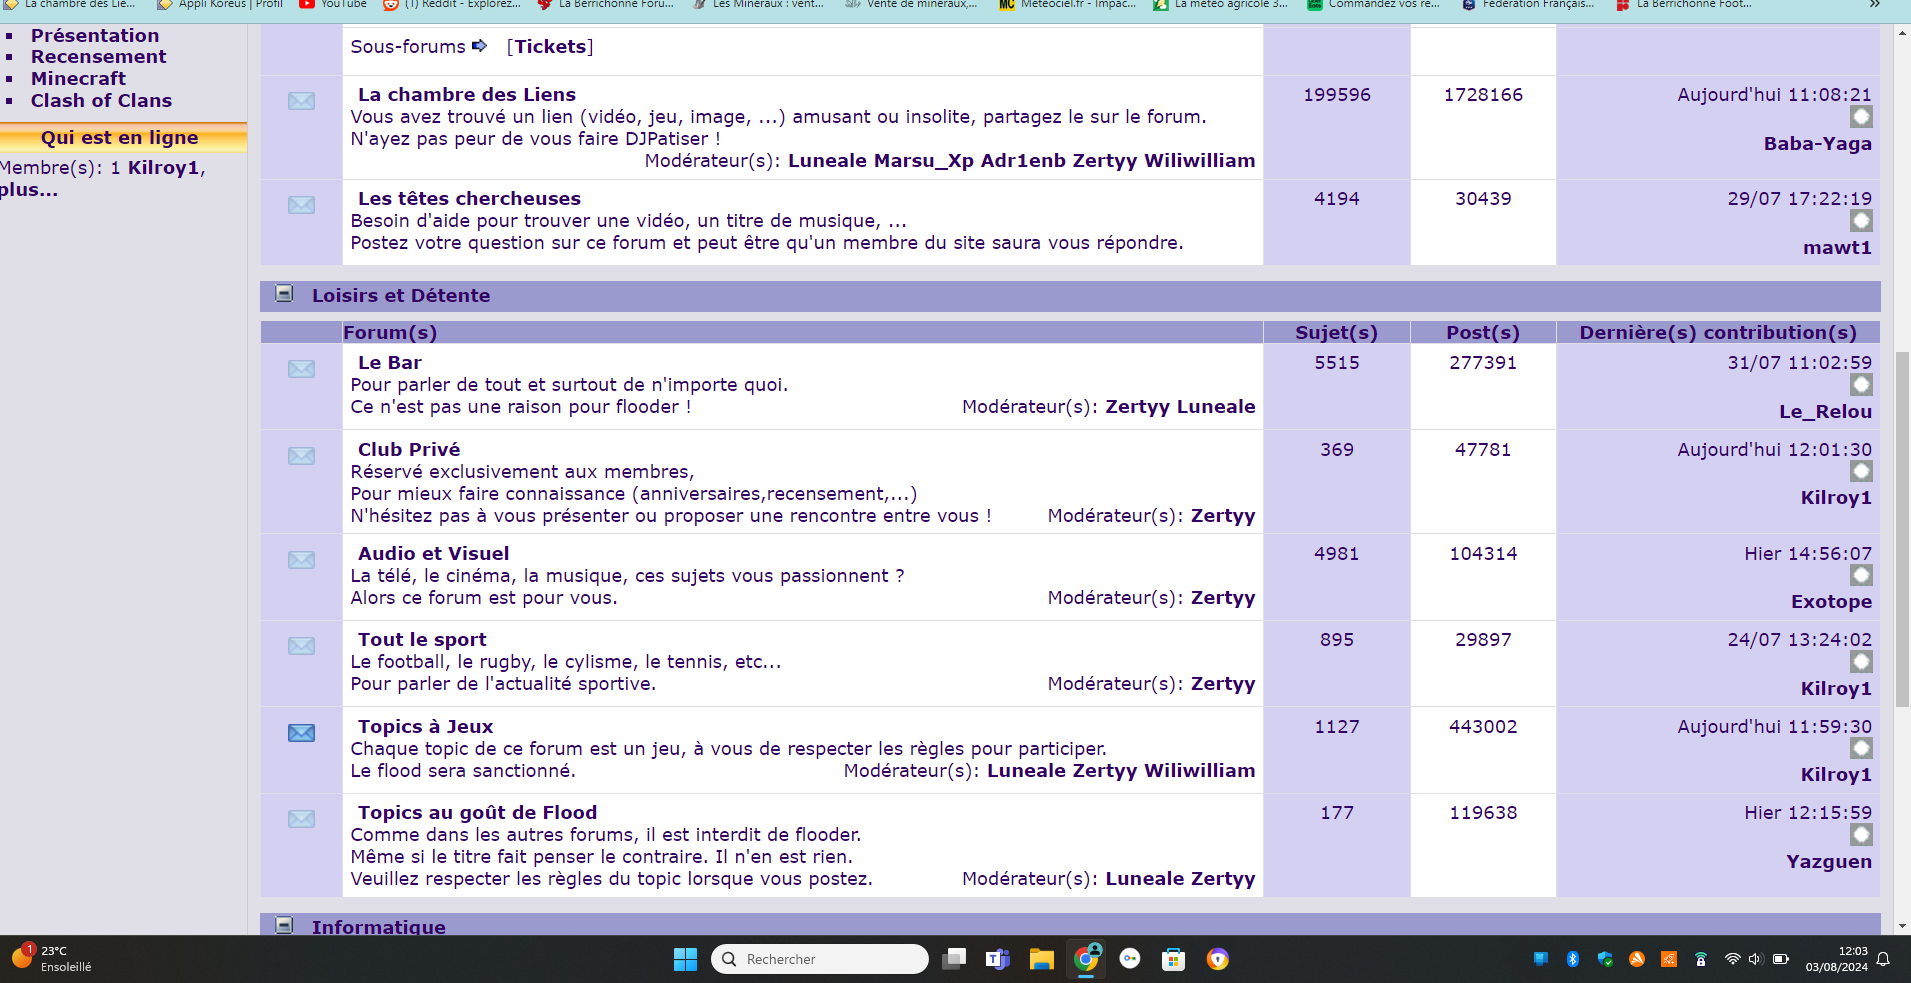The height and width of the screenshot is (983, 1911).
Task: Click the envelope icon beside Le Bar
Action: coord(301,369)
